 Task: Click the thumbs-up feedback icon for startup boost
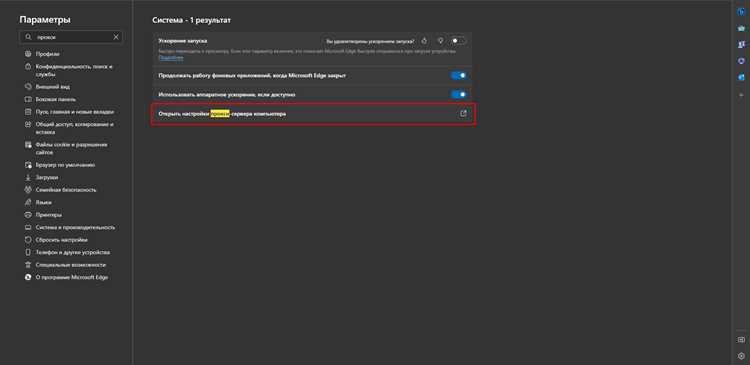(424, 41)
